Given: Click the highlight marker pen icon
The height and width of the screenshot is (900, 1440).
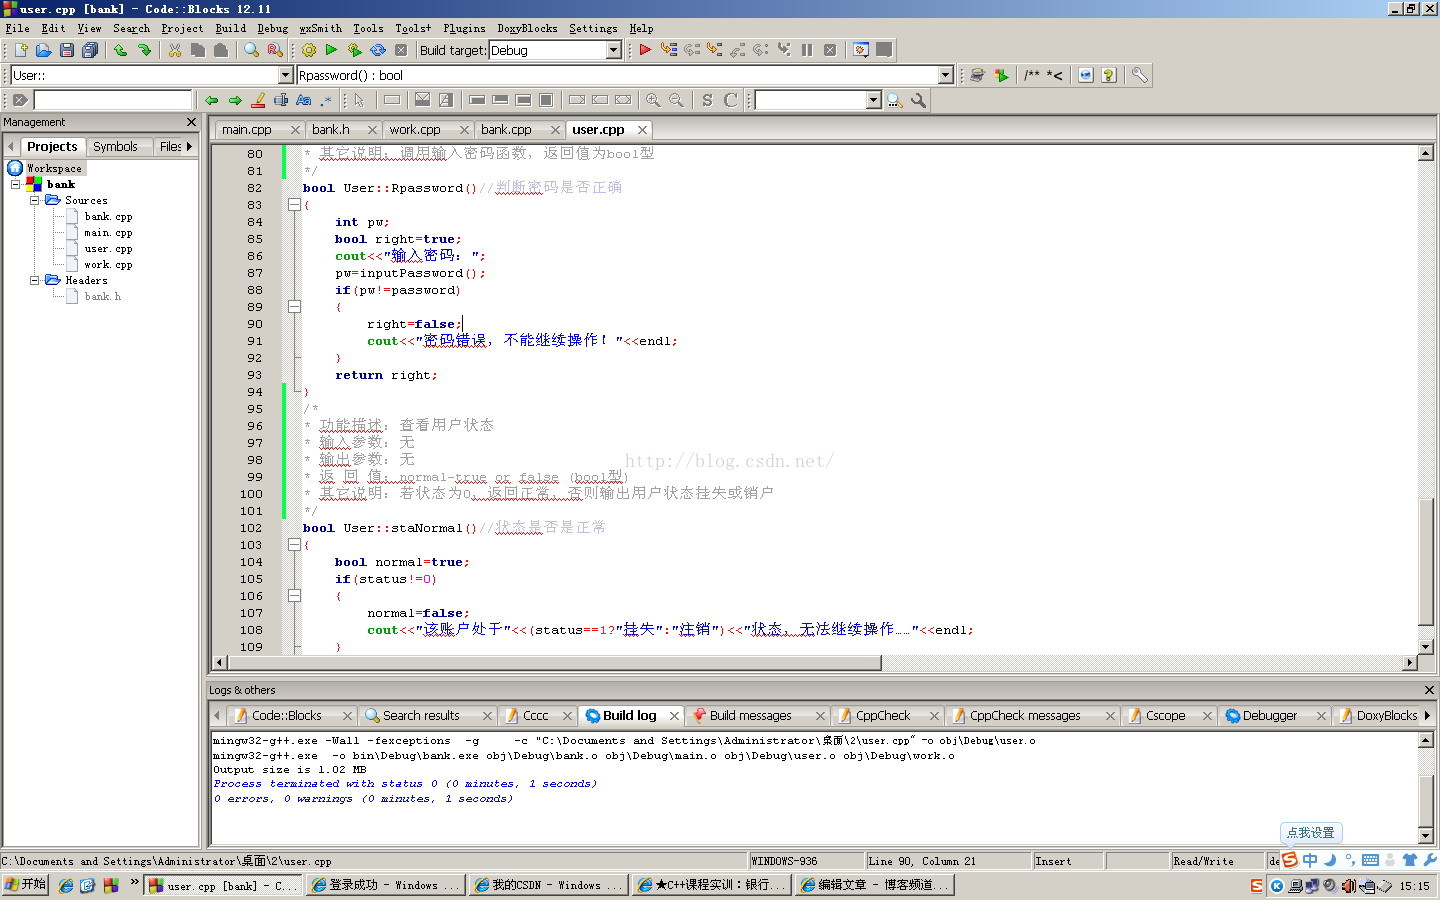Looking at the screenshot, I should 258,100.
